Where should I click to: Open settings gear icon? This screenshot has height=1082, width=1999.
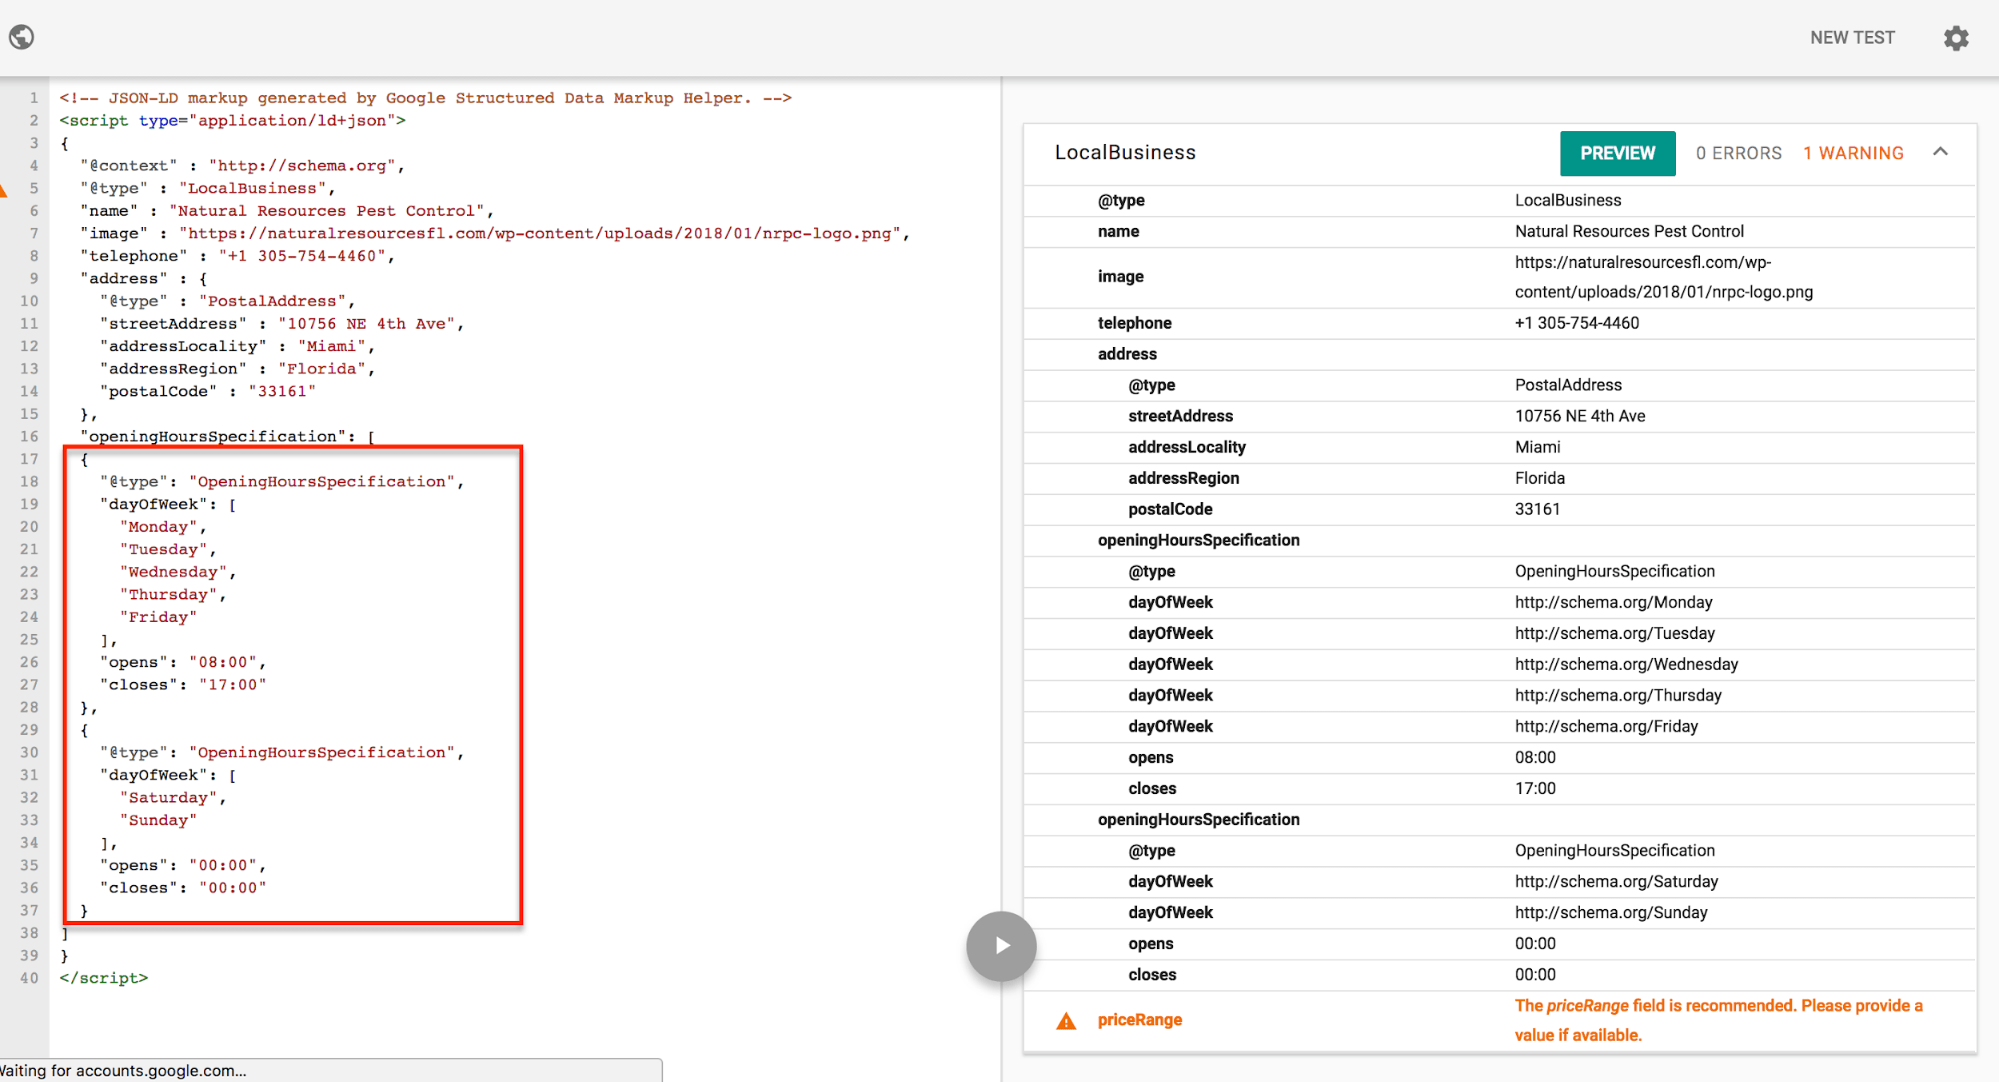point(1955,38)
